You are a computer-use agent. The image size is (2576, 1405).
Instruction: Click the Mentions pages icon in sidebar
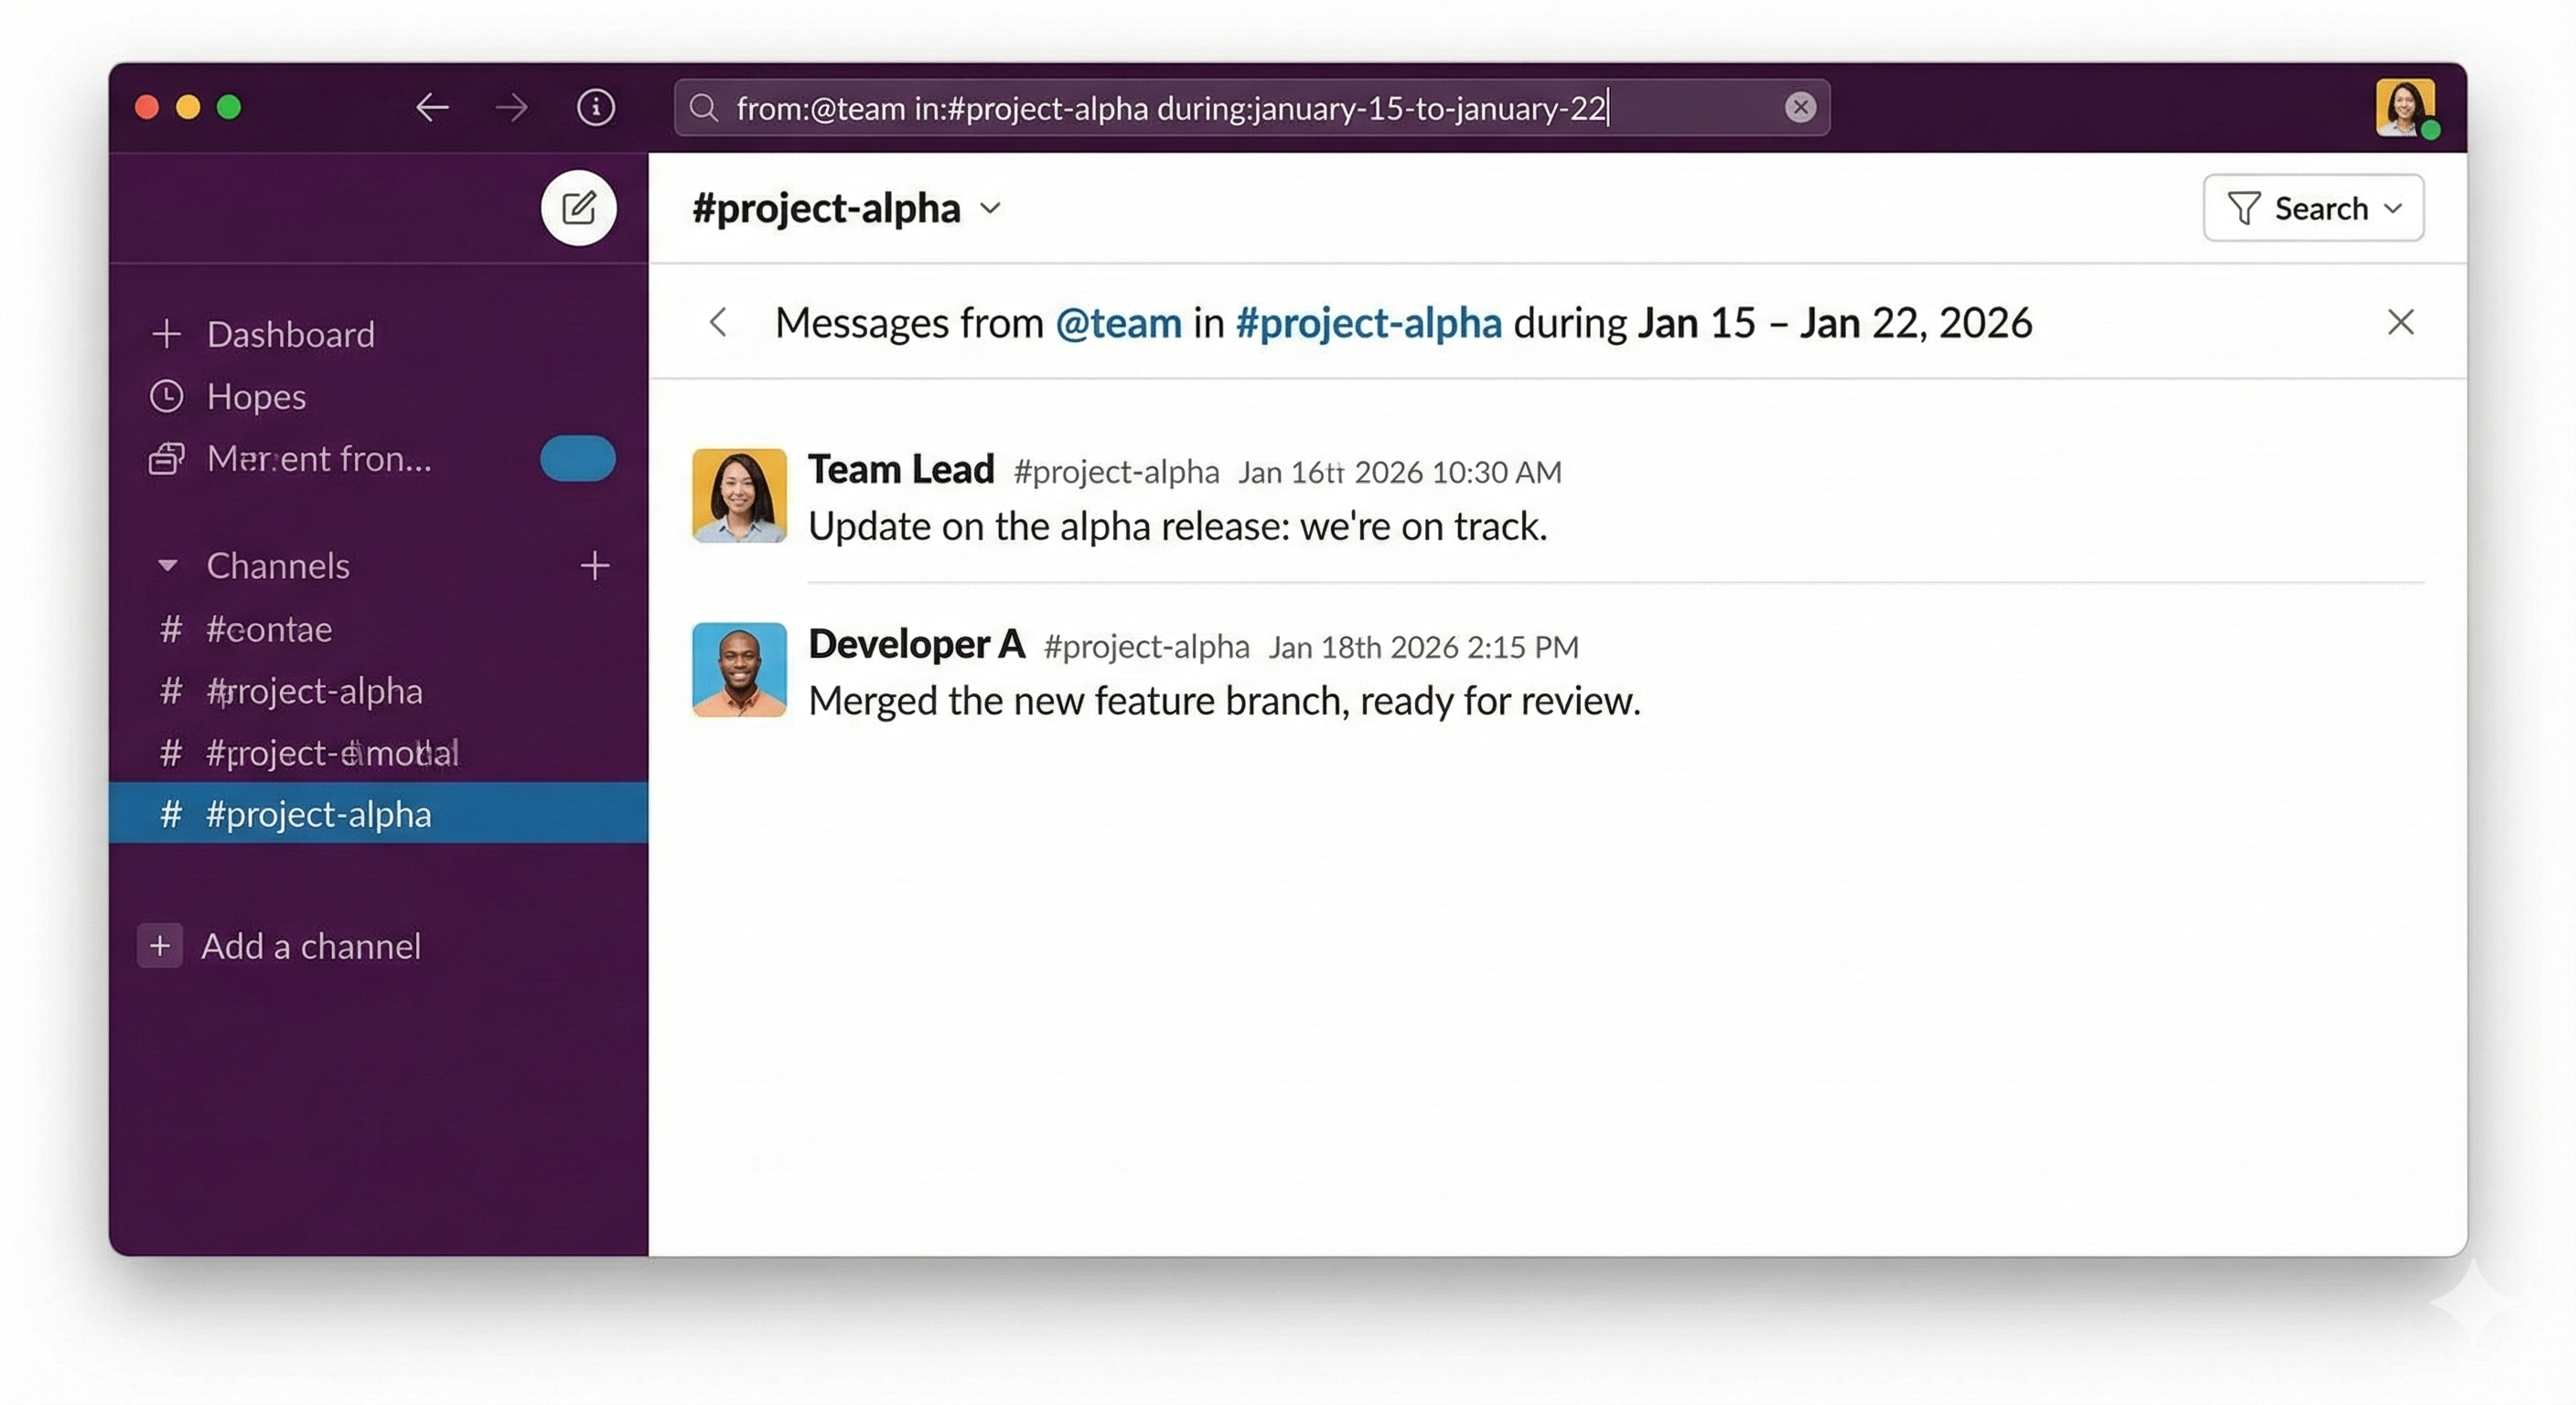click(166, 458)
